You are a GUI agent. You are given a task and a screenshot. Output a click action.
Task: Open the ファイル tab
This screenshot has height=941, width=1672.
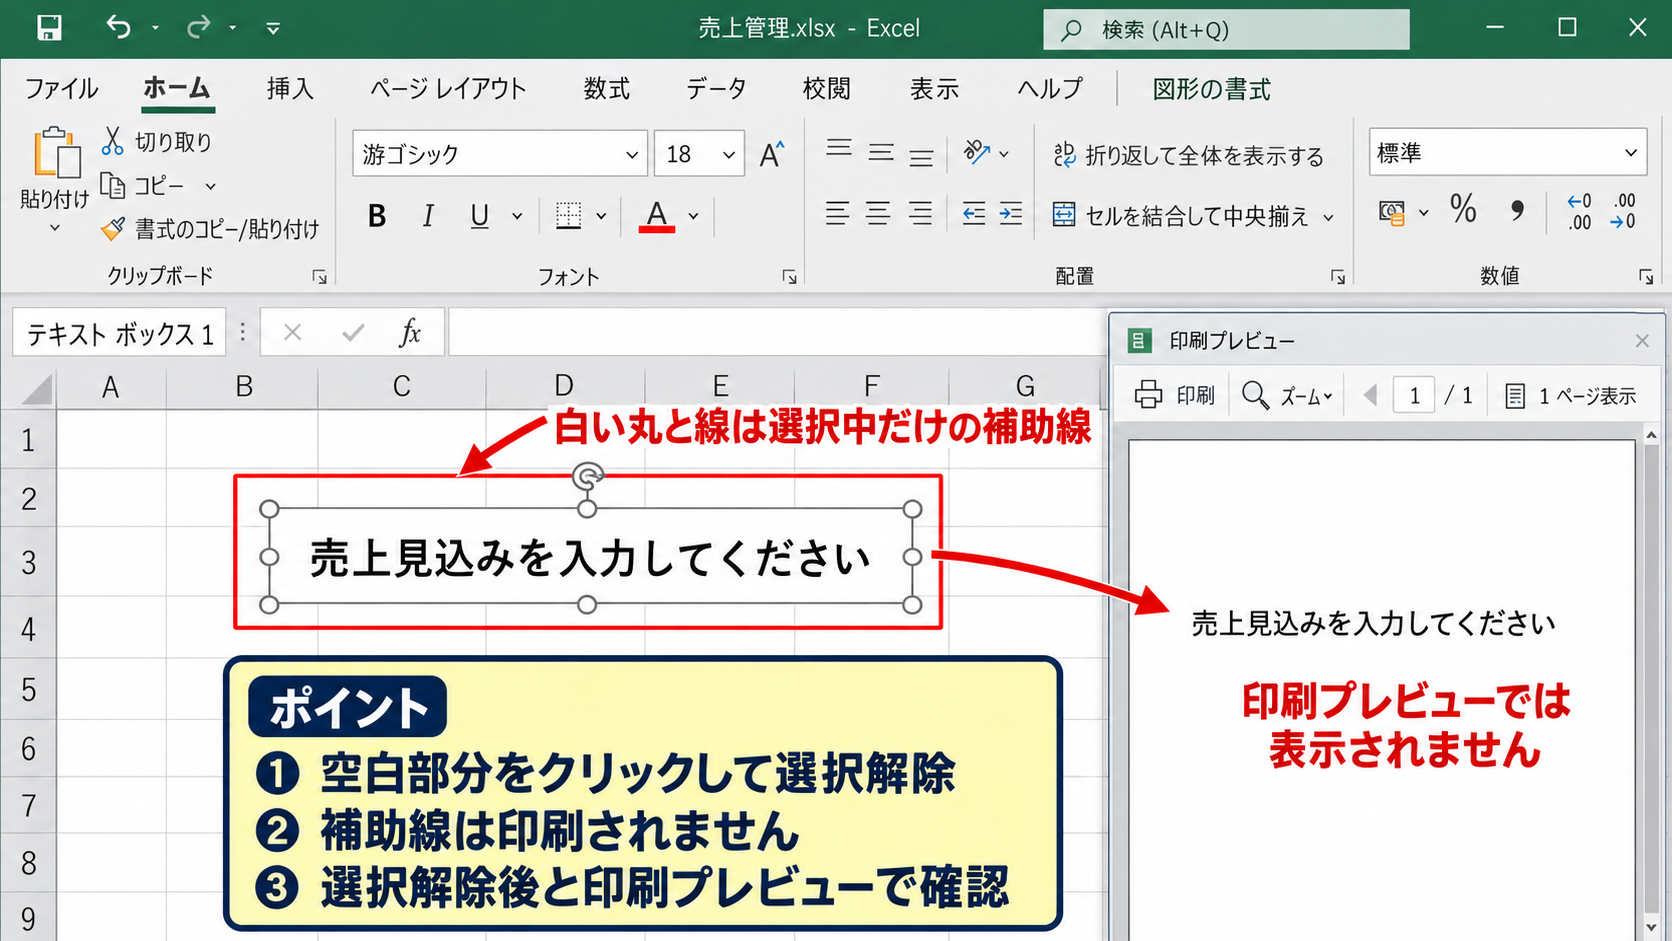click(61, 89)
